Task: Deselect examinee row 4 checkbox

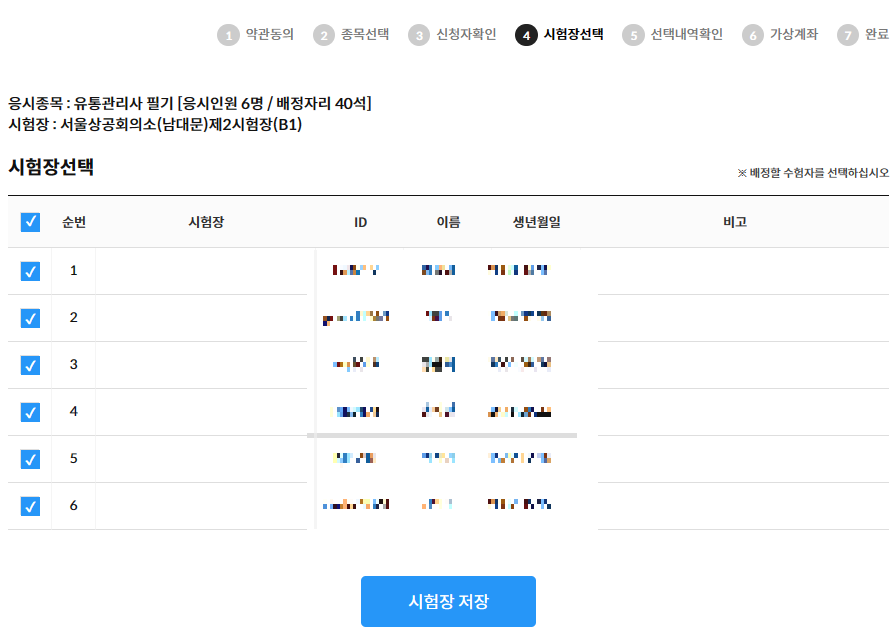Action: tap(31, 412)
